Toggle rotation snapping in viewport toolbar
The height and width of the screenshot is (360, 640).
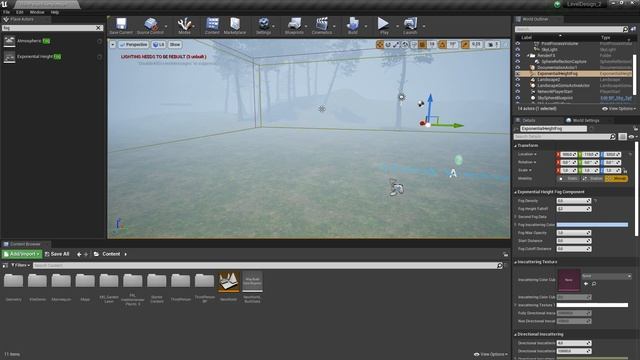click(442, 44)
